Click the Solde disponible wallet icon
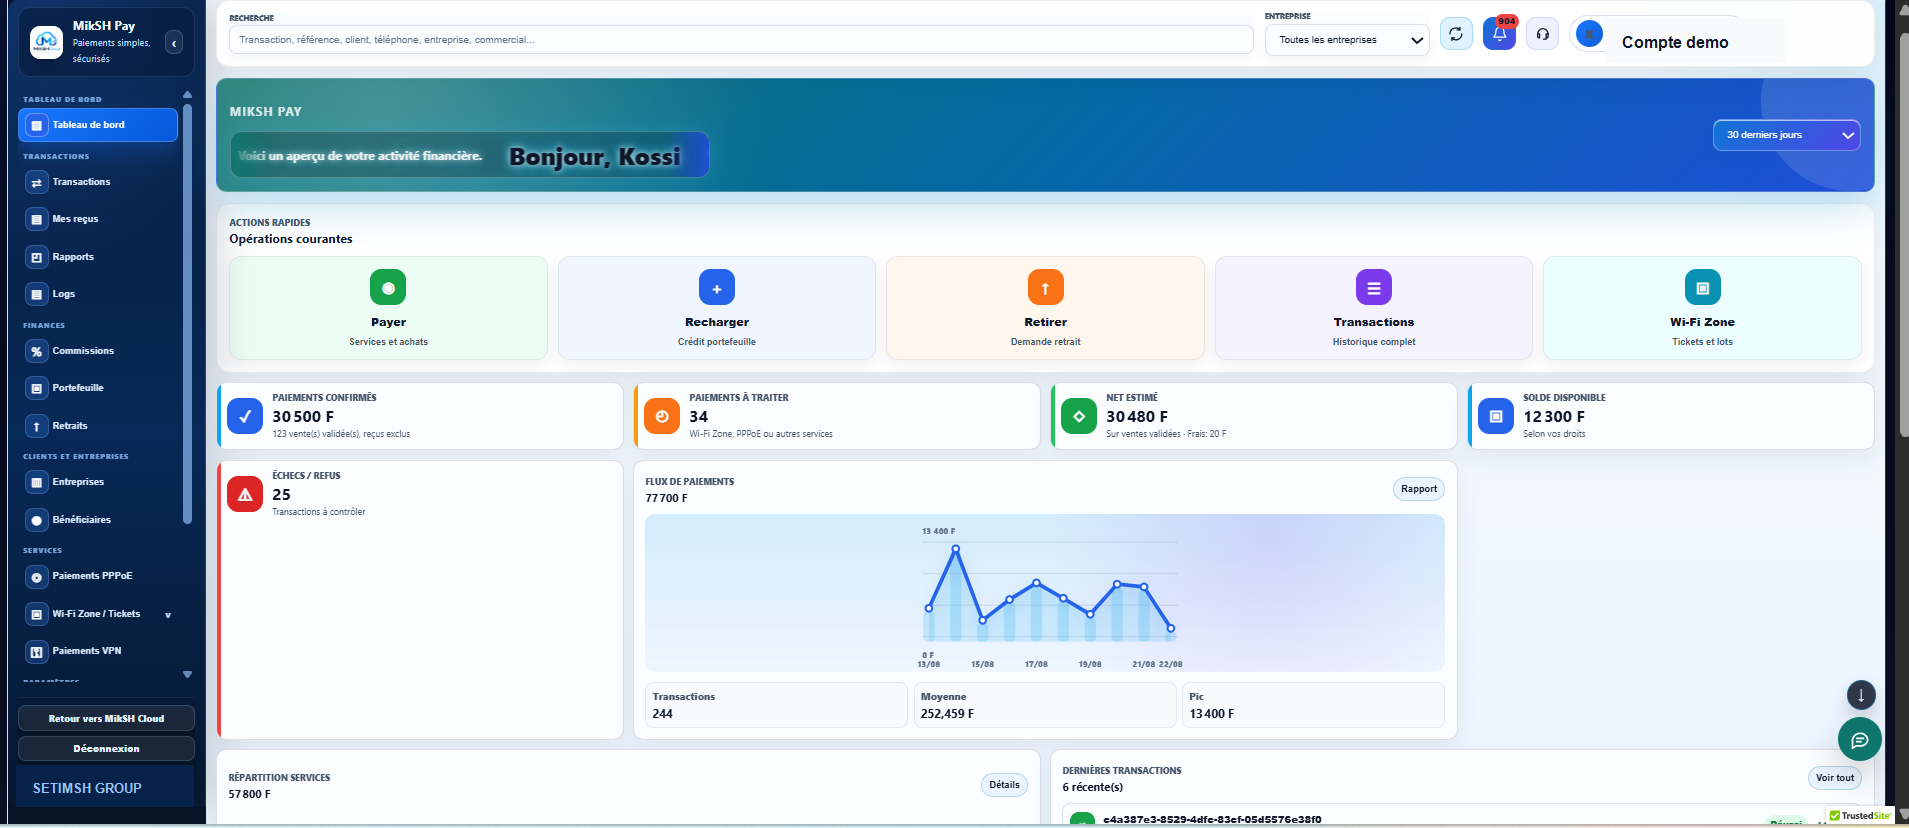This screenshot has height=828, width=1909. click(1496, 416)
